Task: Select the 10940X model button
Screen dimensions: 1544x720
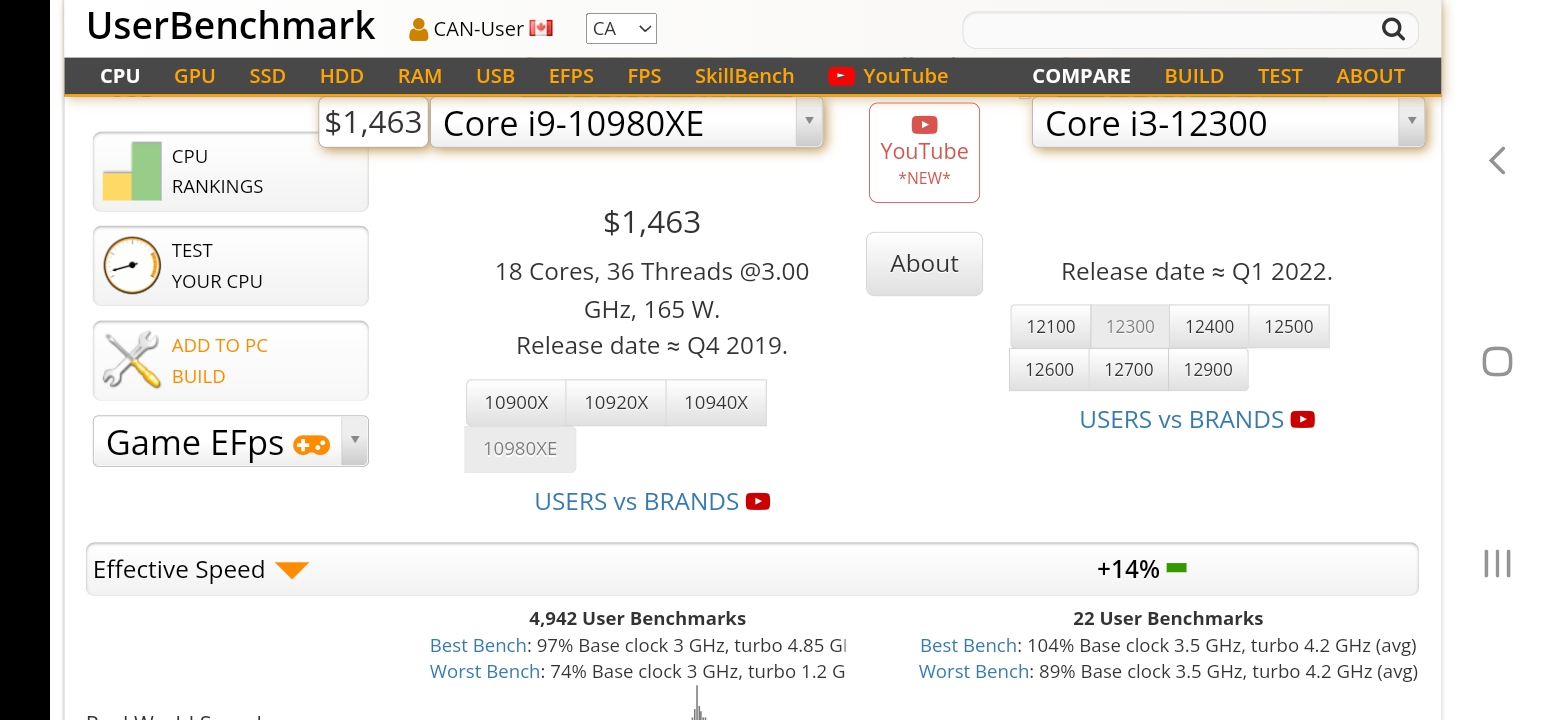Action: [x=716, y=403]
